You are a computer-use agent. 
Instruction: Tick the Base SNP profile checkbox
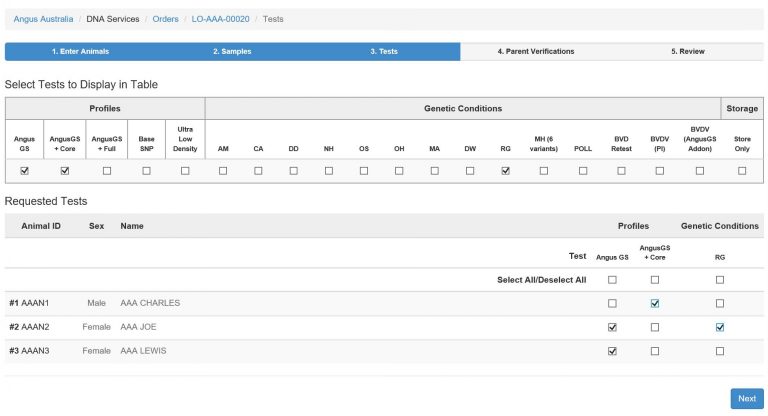[x=146, y=171]
